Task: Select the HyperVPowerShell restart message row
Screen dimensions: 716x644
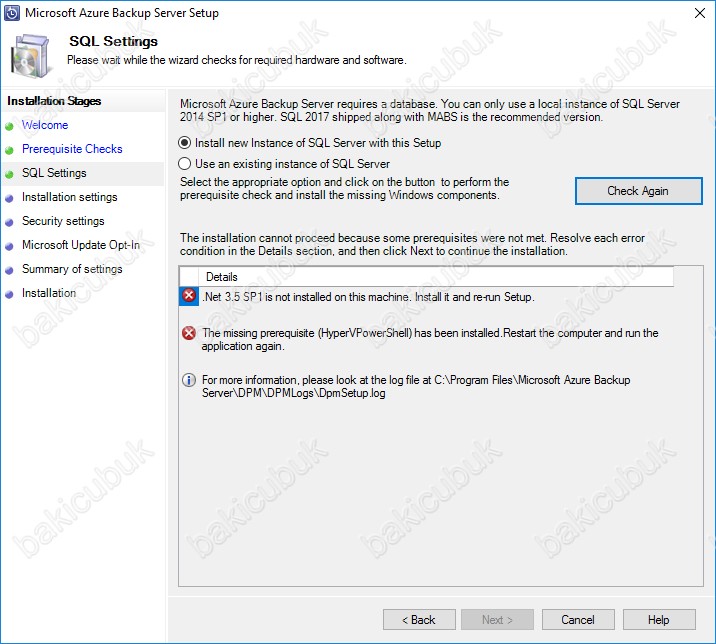Action: click(430, 339)
